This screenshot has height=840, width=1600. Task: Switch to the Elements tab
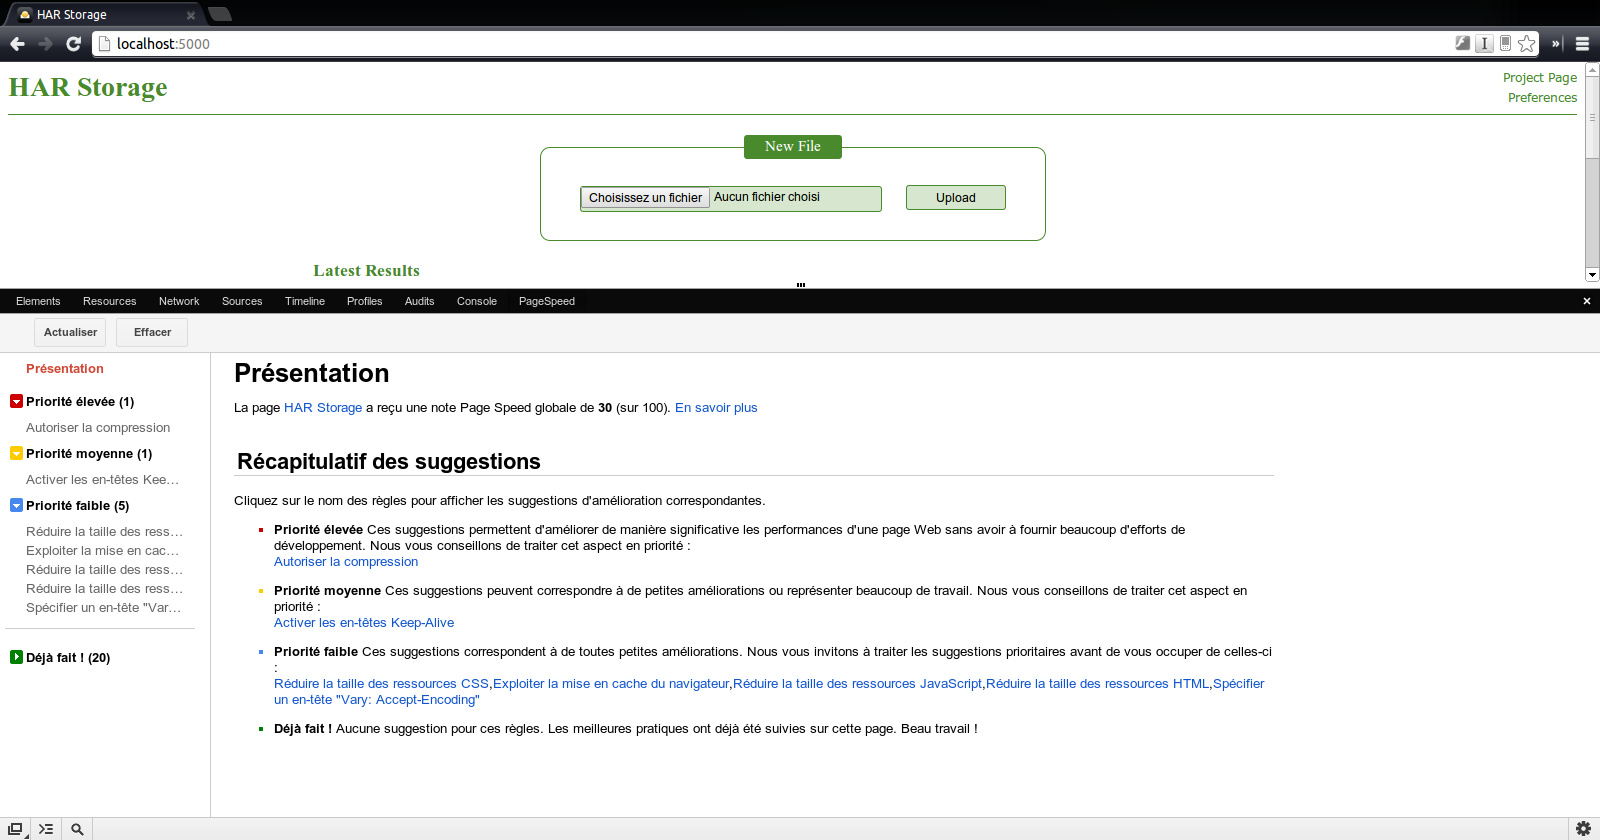[38, 301]
